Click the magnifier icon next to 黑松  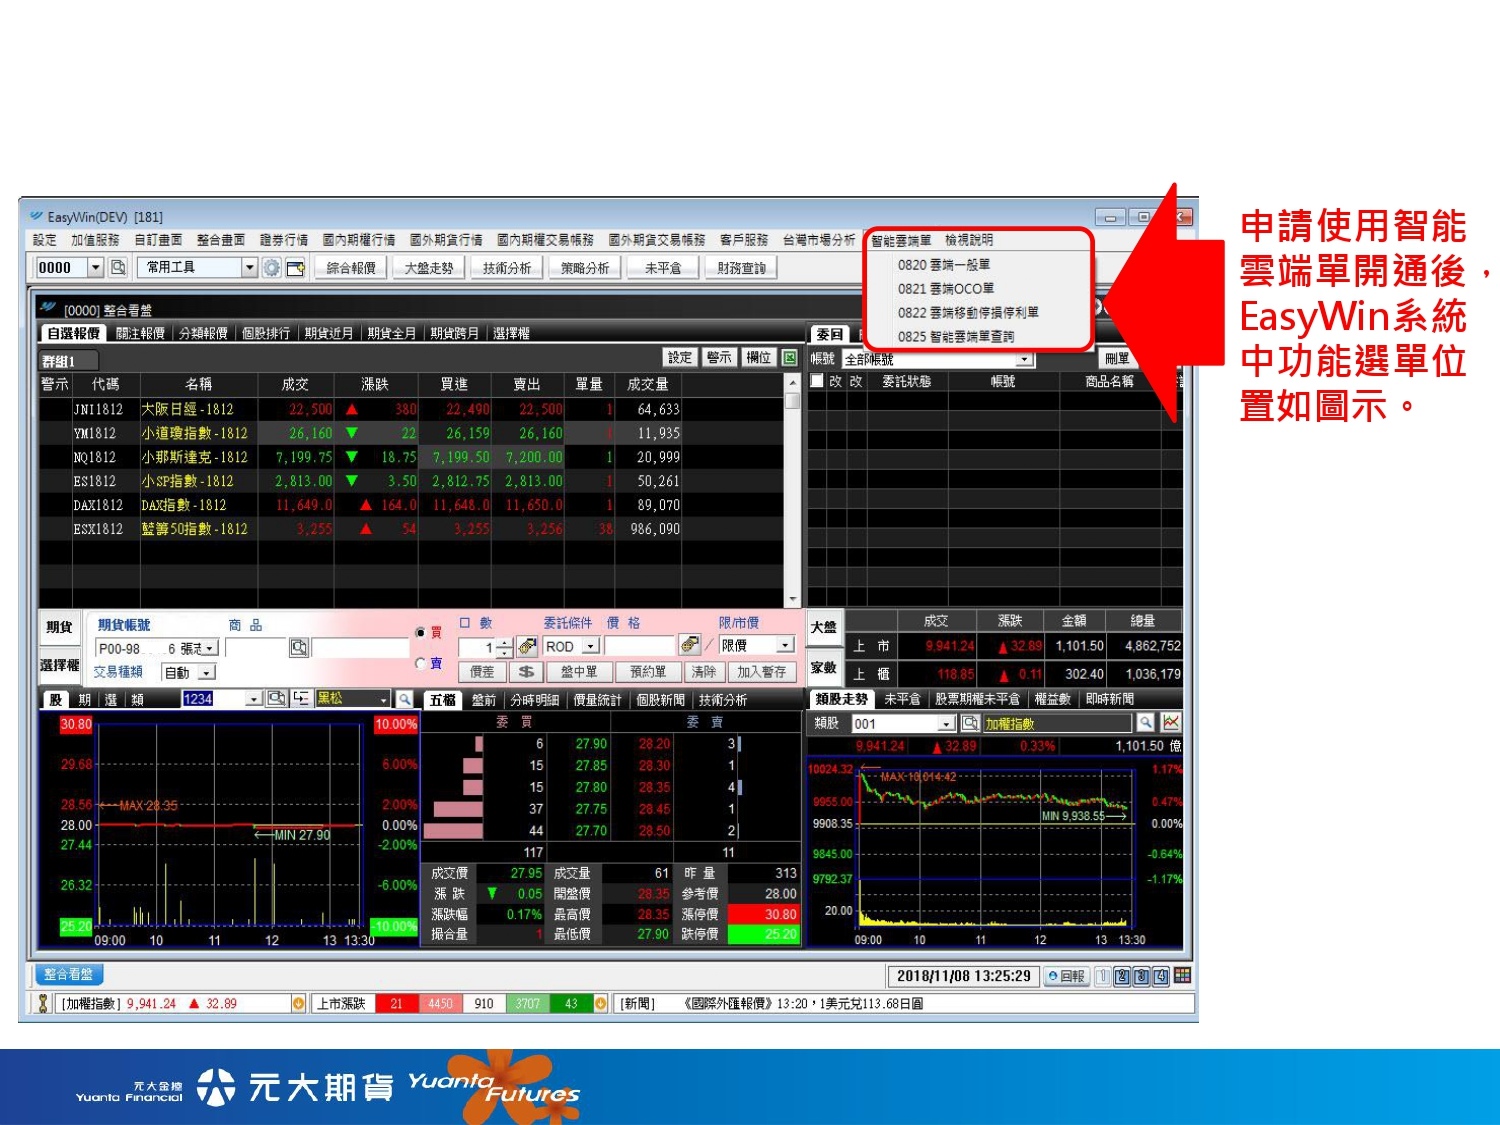[x=404, y=699]
